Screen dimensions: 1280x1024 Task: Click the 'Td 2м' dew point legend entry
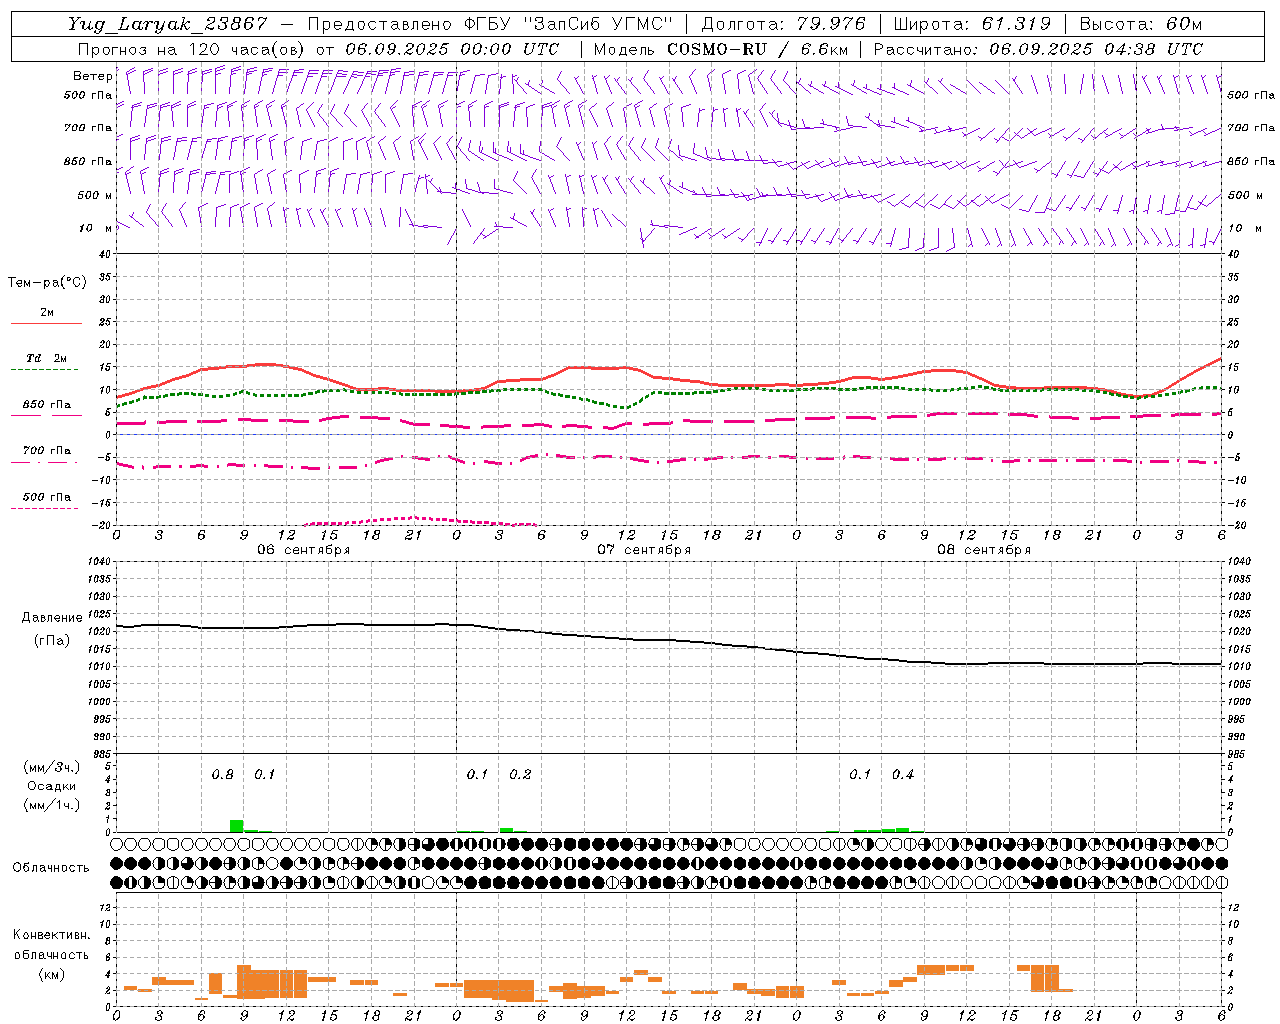click(x=47, y=358)
